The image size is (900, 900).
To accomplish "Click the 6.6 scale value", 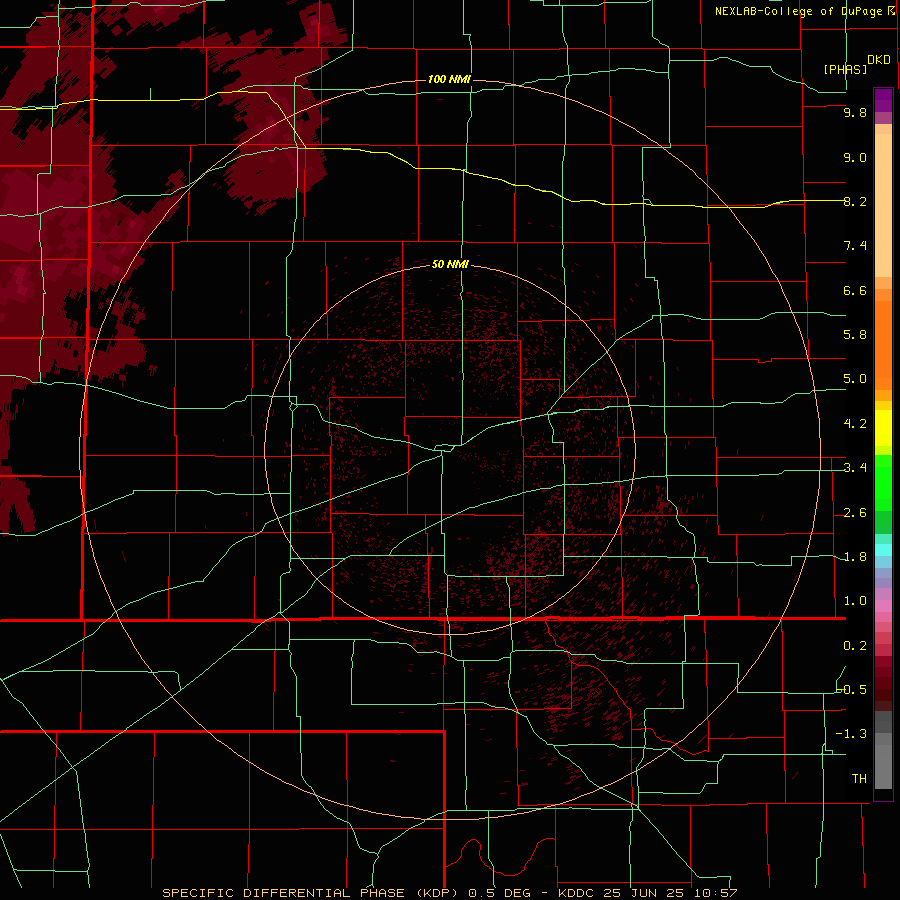I will pos(855,290).
